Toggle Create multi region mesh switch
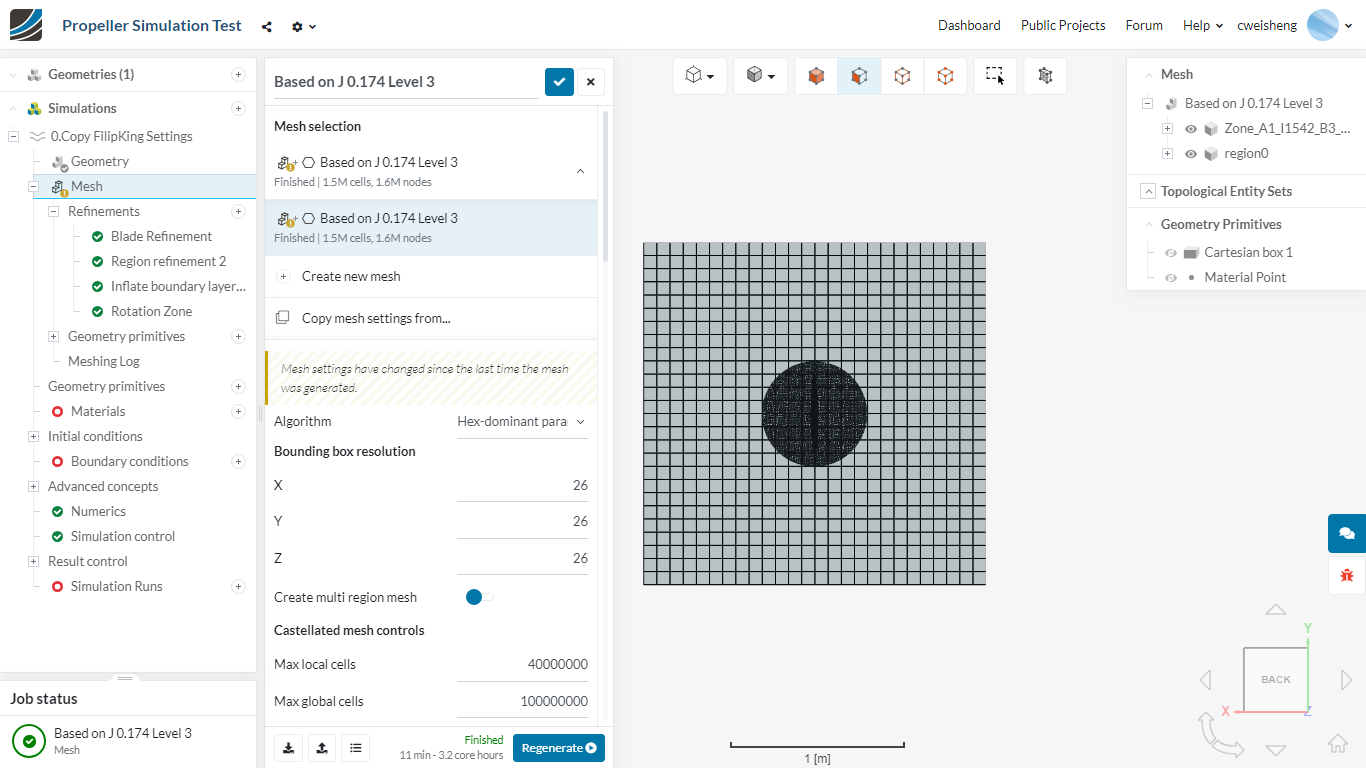 (478, 597)
